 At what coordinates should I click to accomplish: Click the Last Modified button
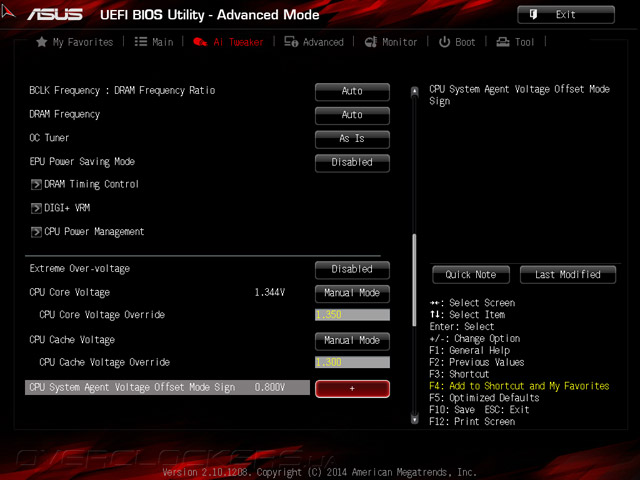[x=568, y=275]
